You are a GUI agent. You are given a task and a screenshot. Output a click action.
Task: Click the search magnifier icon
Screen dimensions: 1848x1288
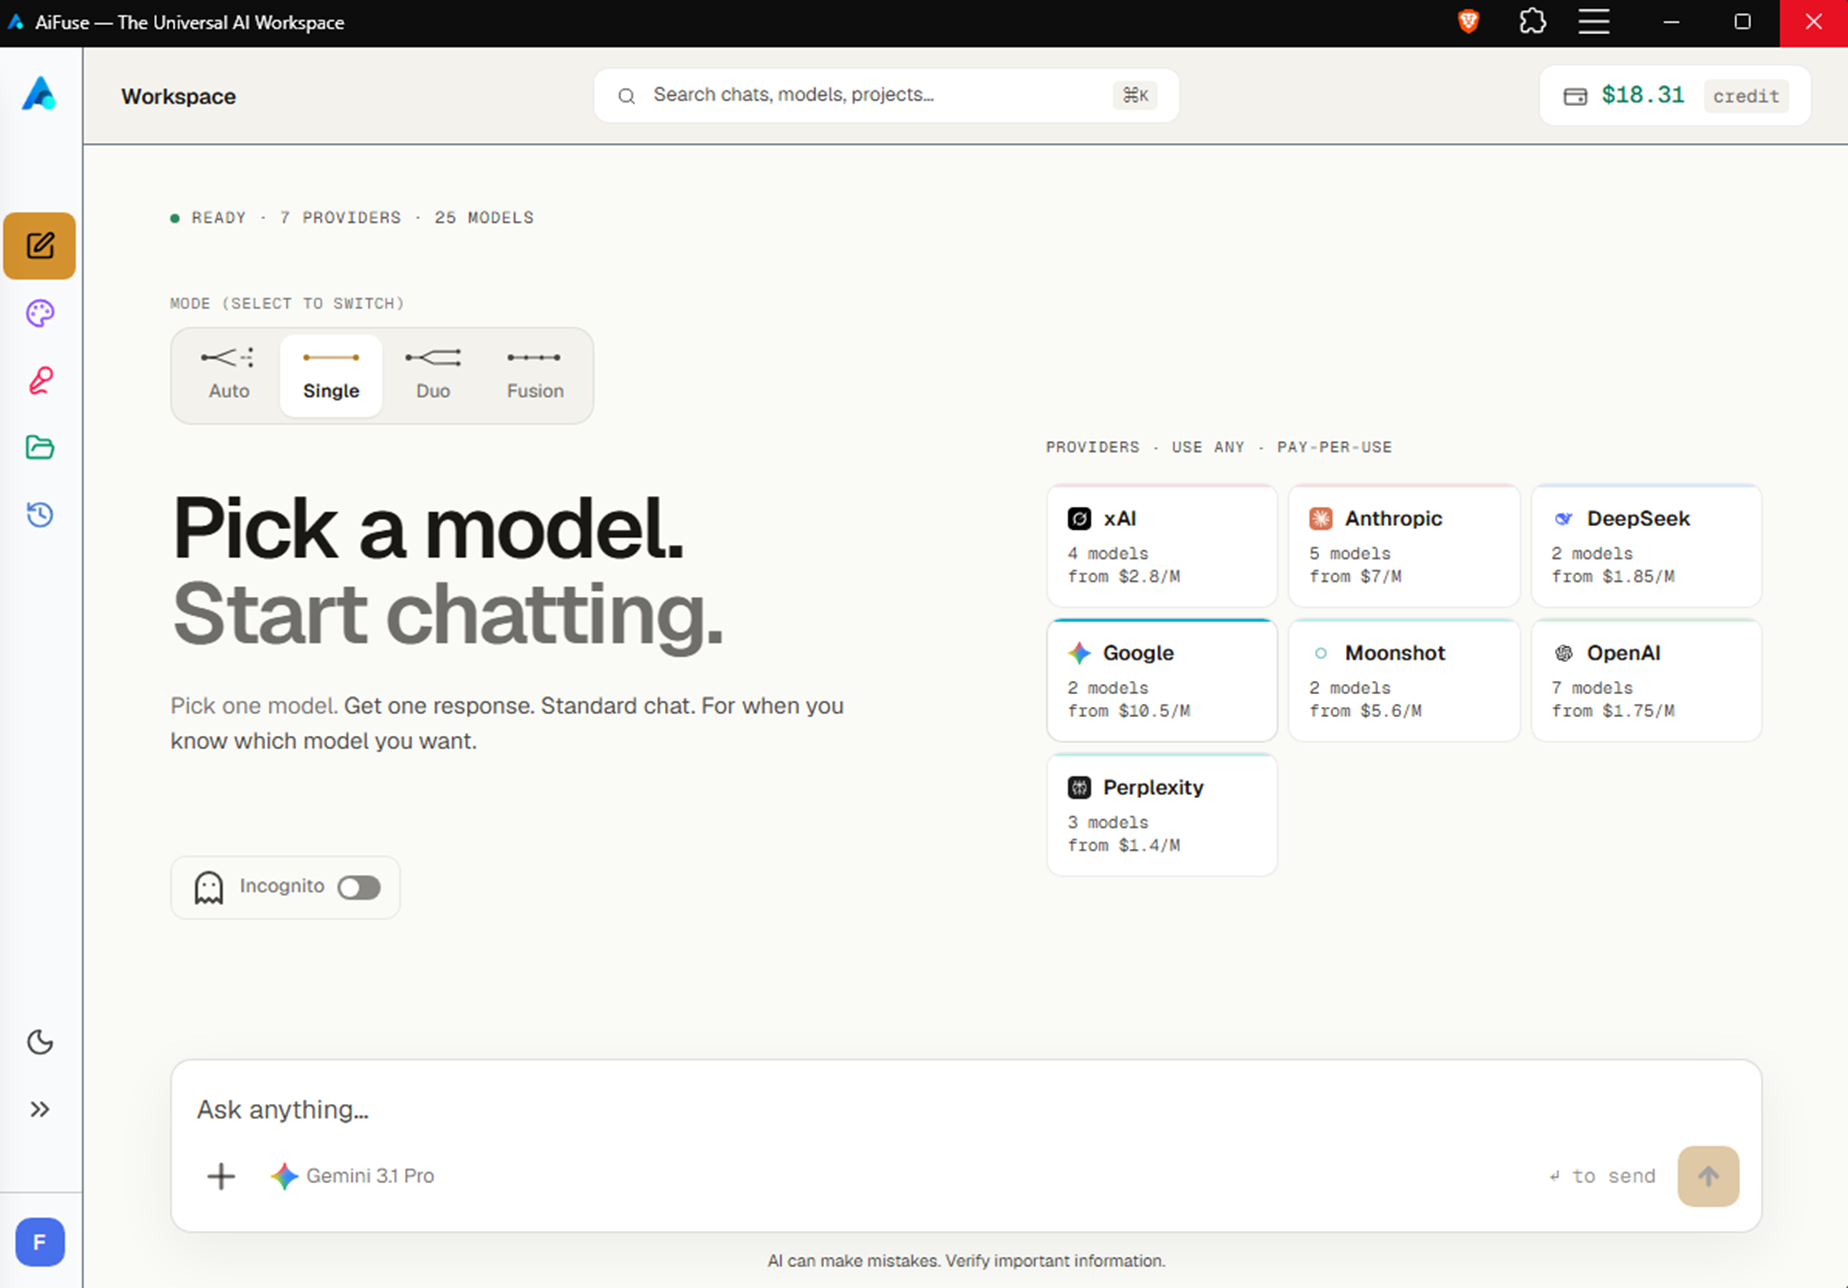coord(627,96)
